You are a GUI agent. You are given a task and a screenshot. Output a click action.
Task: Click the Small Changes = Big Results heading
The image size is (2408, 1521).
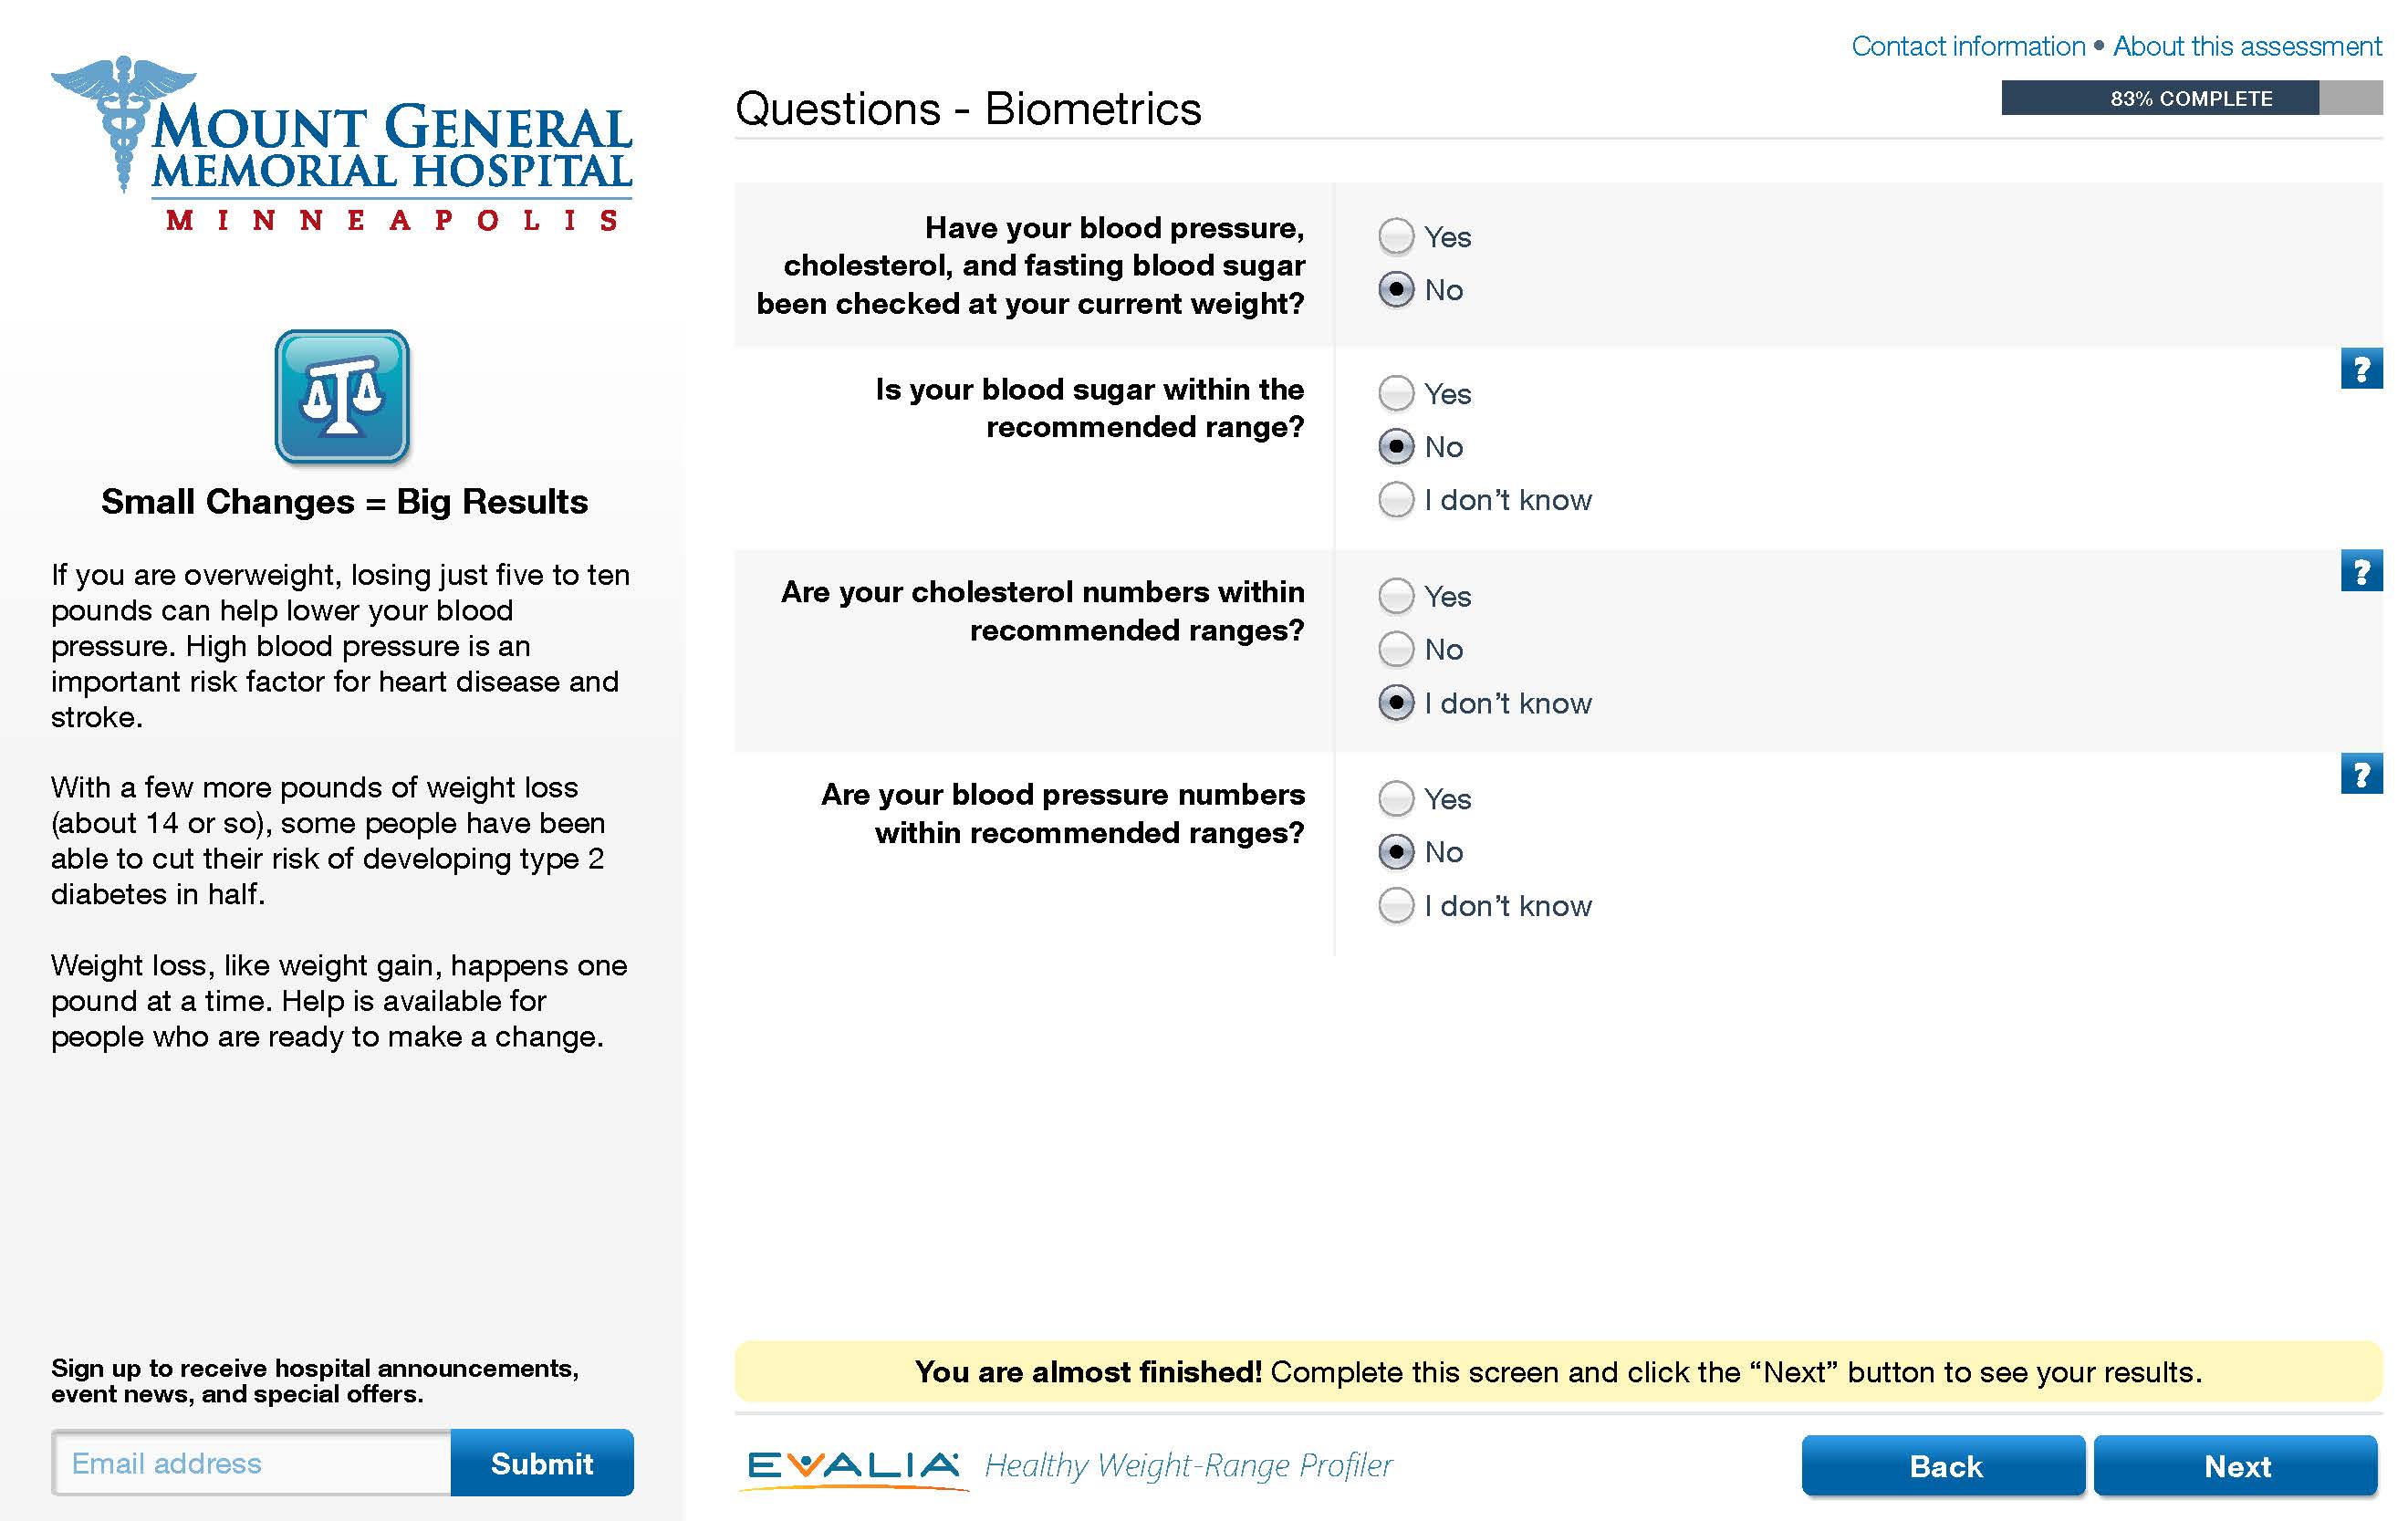pyautogui.click(x=344, y=502)
